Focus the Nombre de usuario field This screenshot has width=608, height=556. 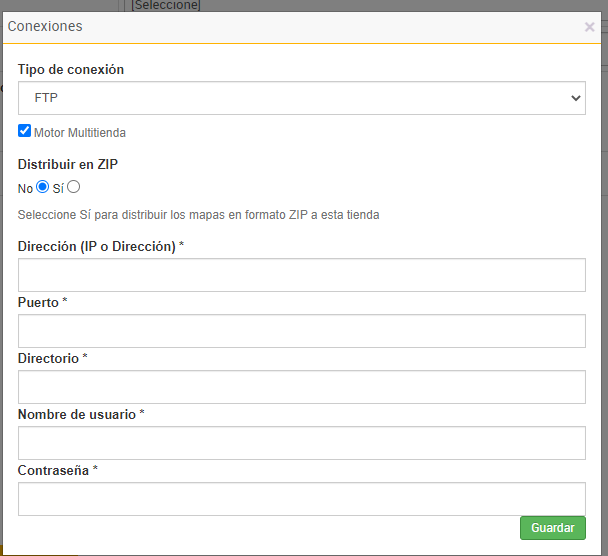coord(301,443)
